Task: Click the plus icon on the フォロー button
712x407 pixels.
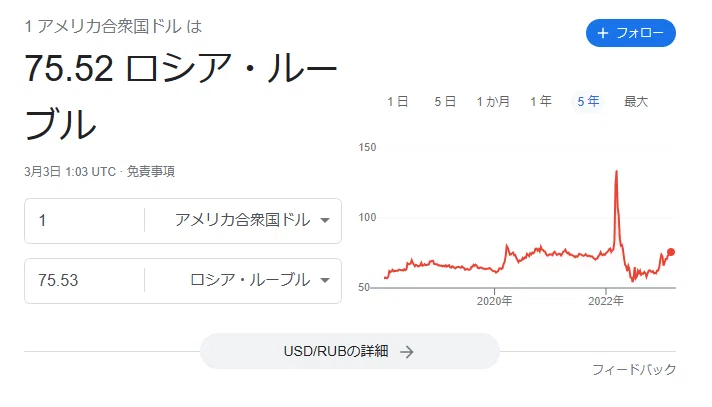Action: (603, 33)
